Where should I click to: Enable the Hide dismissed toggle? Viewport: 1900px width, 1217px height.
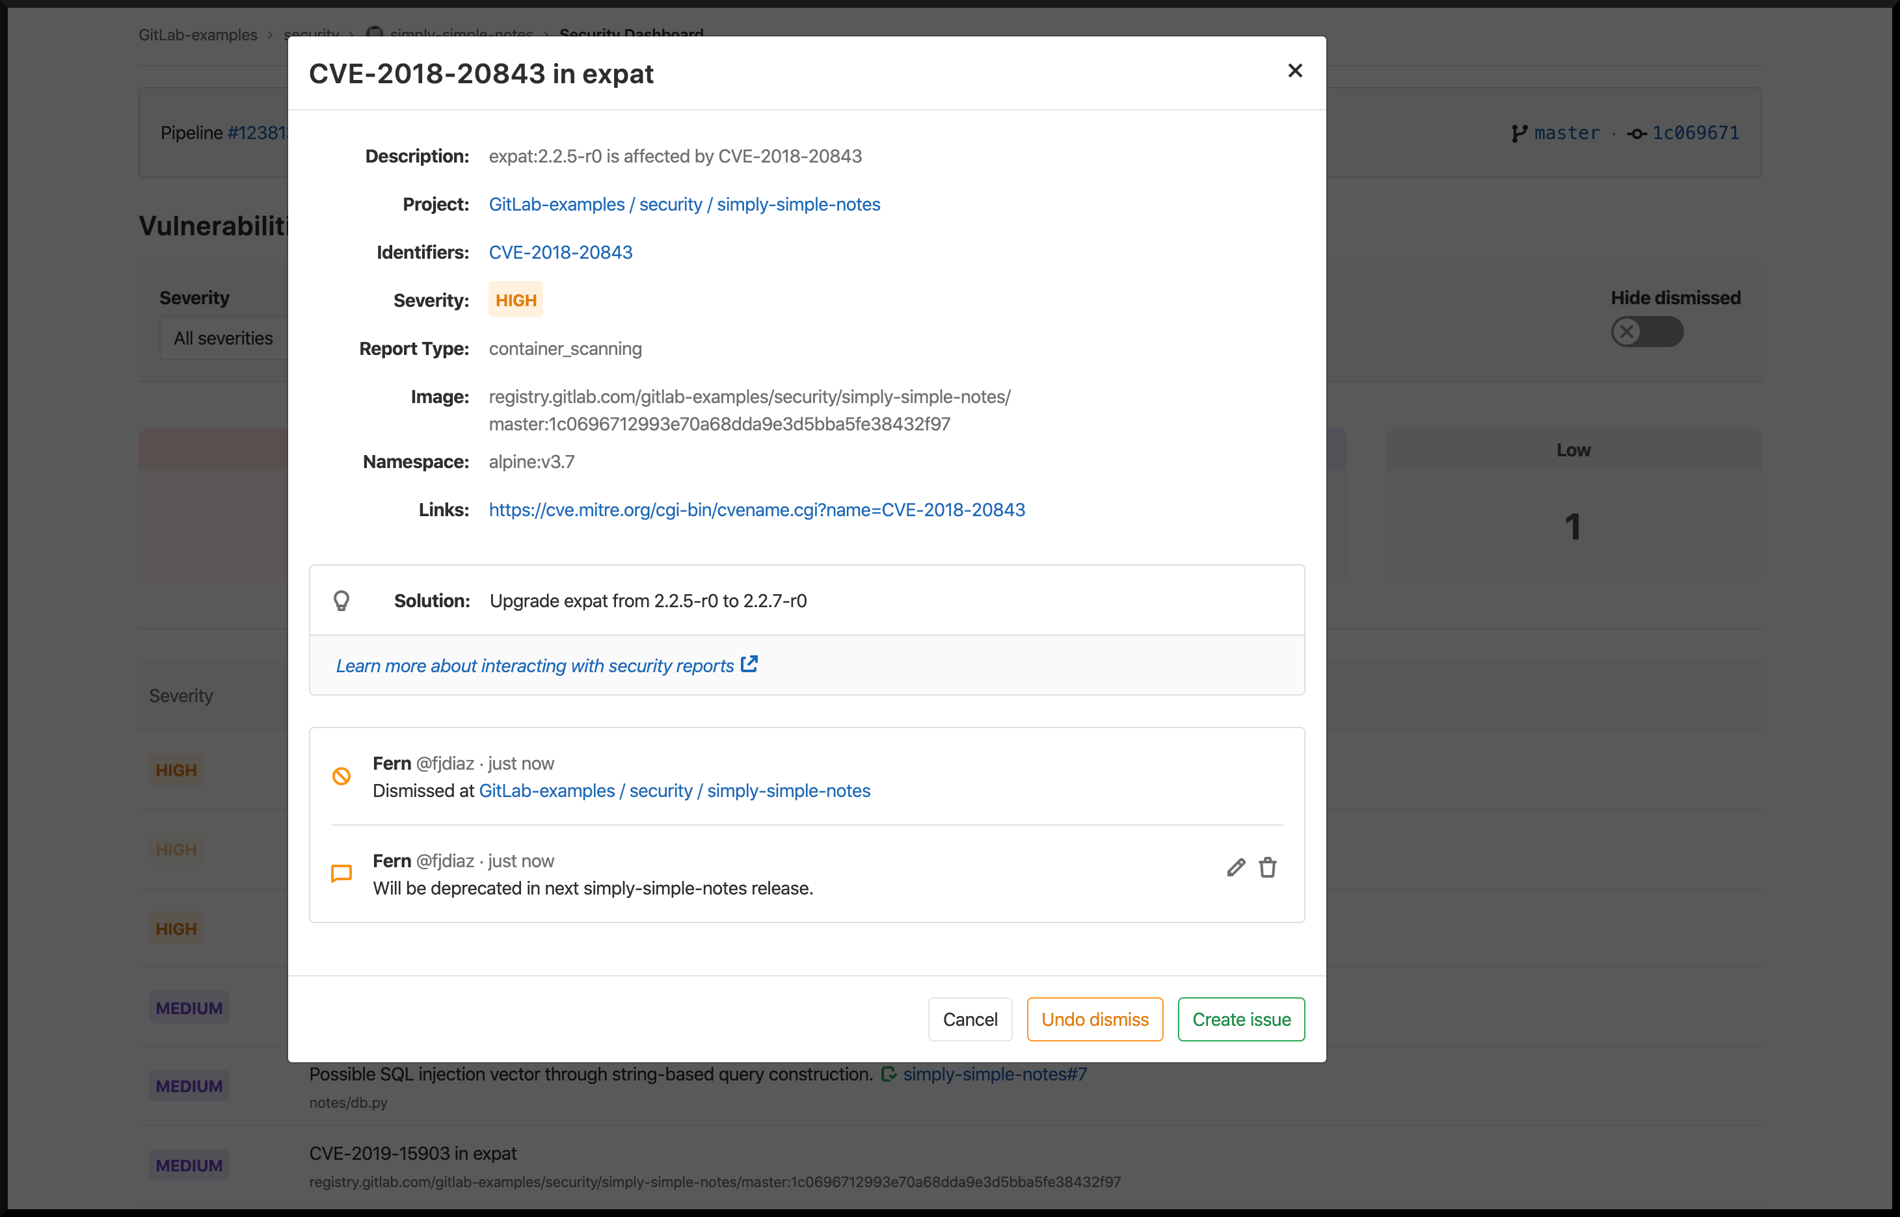[1647, 331]
